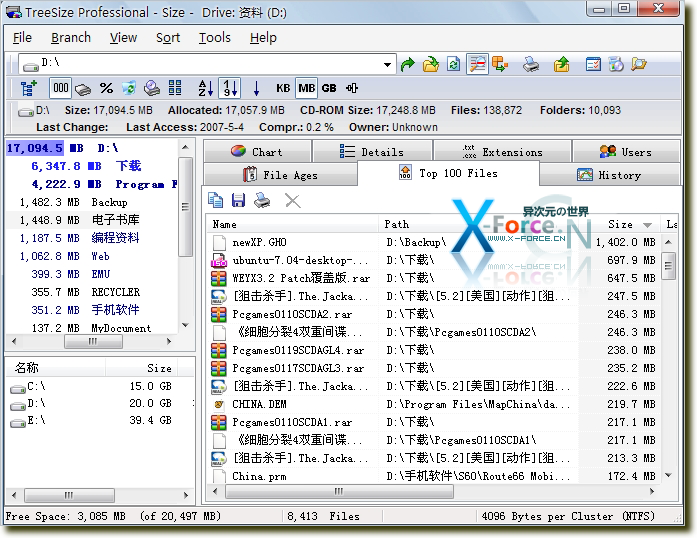Select drive C:\ in the drive list

[36, 386]
